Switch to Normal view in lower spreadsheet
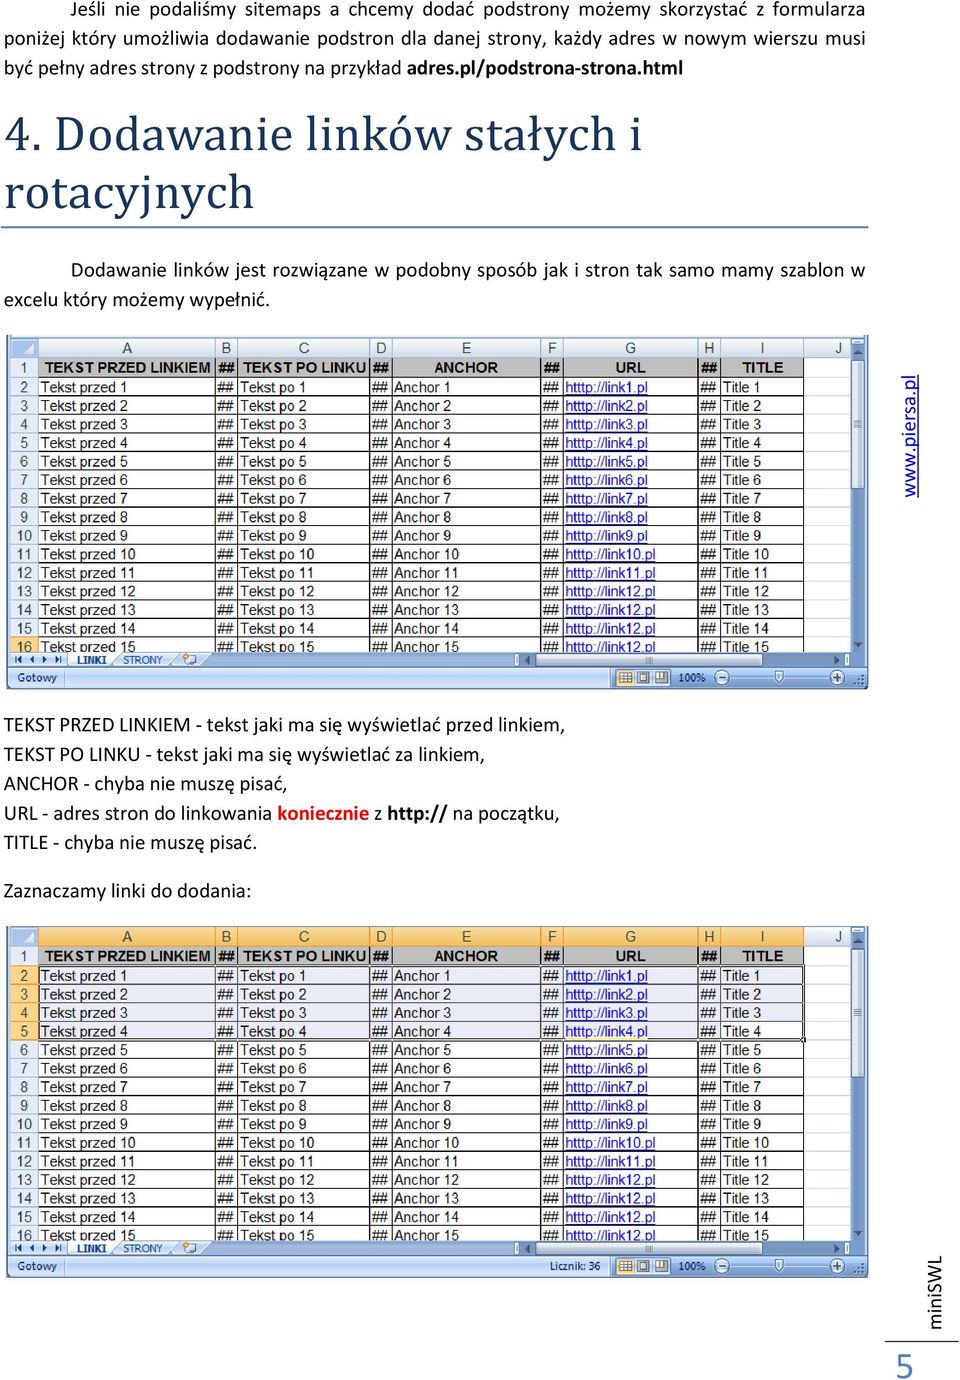 [625, 1266]
